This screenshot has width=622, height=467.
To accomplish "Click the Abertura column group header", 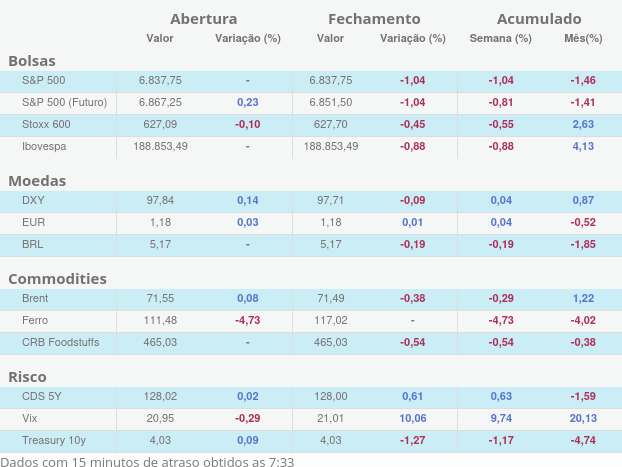I will pyautogui.click(x=204, y=19).
